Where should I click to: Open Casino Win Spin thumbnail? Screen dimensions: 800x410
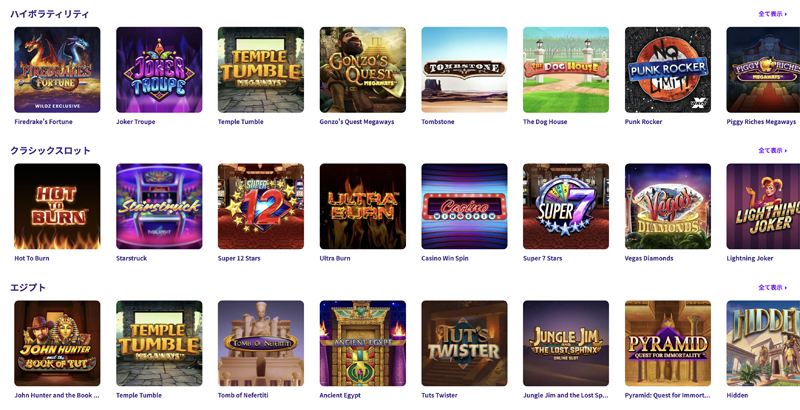(x=464, y=207)
